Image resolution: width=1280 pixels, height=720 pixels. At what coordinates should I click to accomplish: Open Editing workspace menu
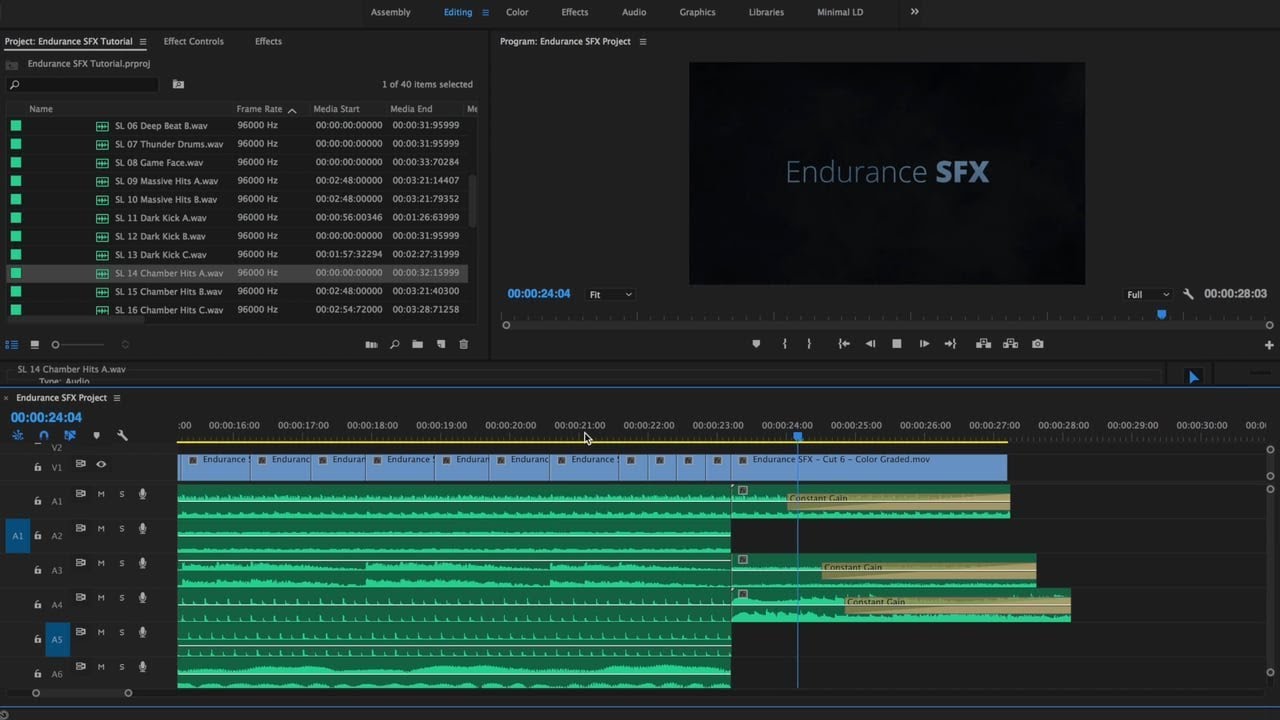pos(486,13)
